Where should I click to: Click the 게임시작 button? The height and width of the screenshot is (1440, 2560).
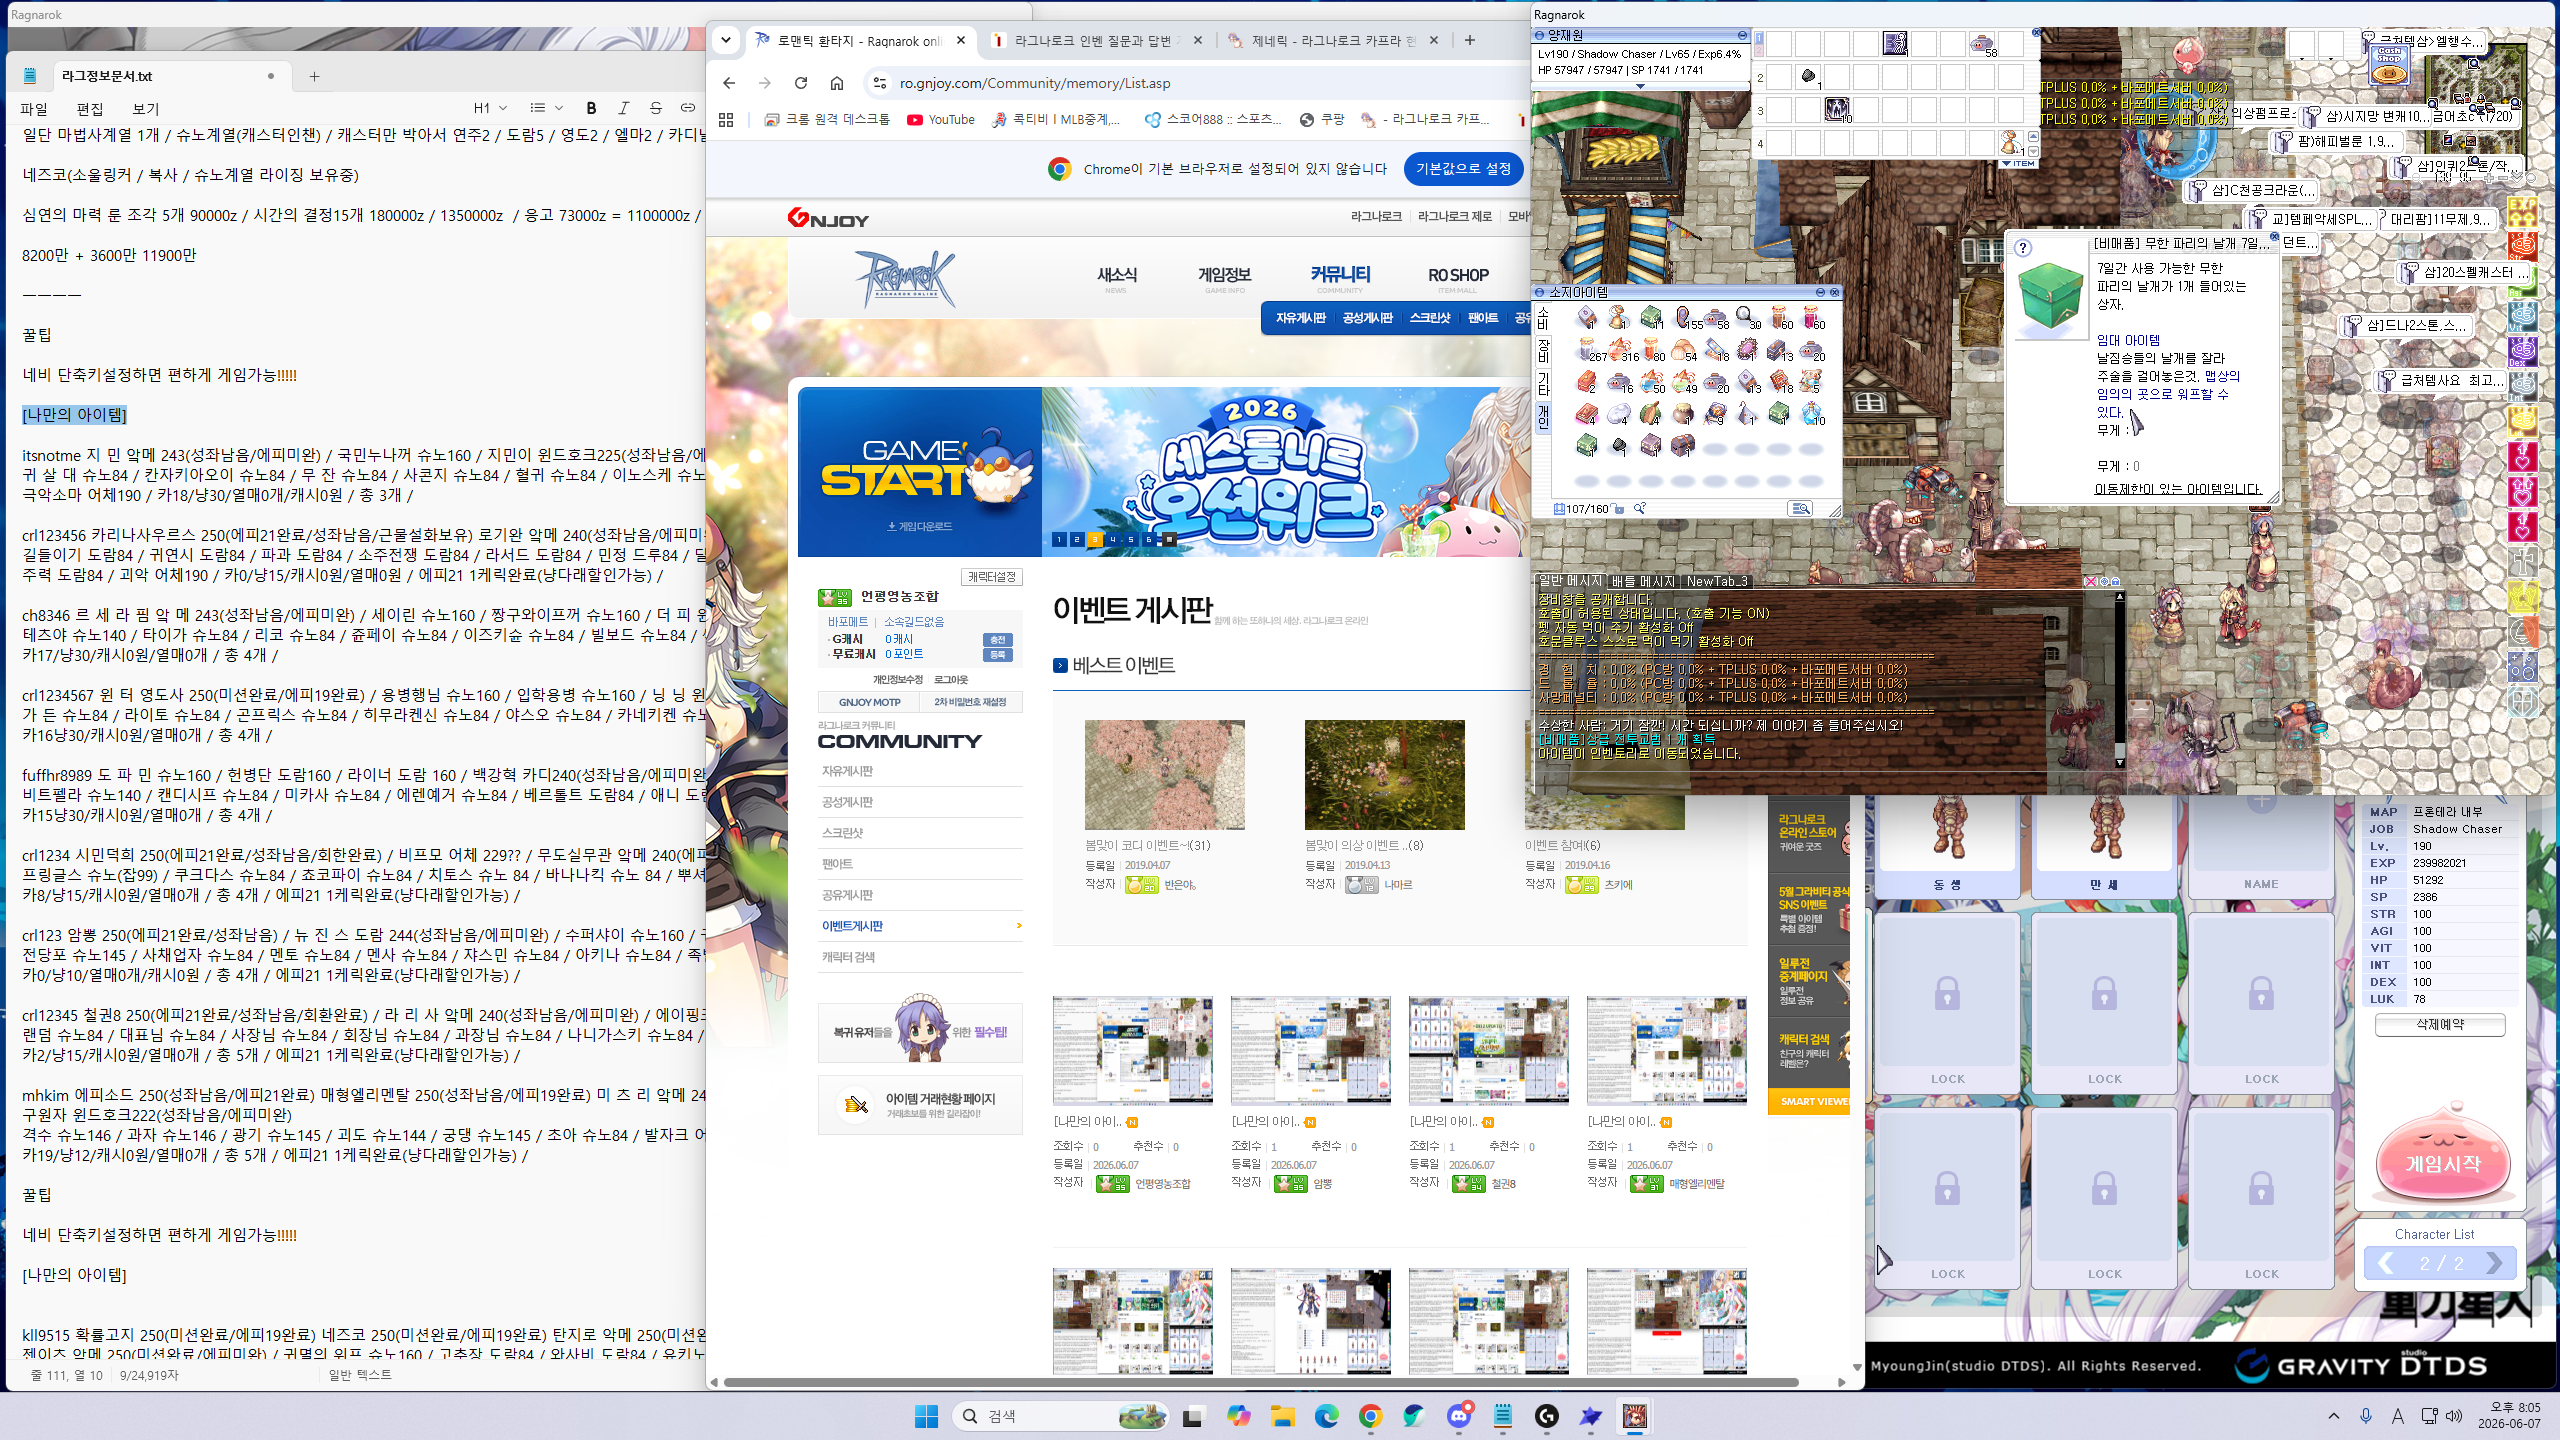point(2442,1164)
